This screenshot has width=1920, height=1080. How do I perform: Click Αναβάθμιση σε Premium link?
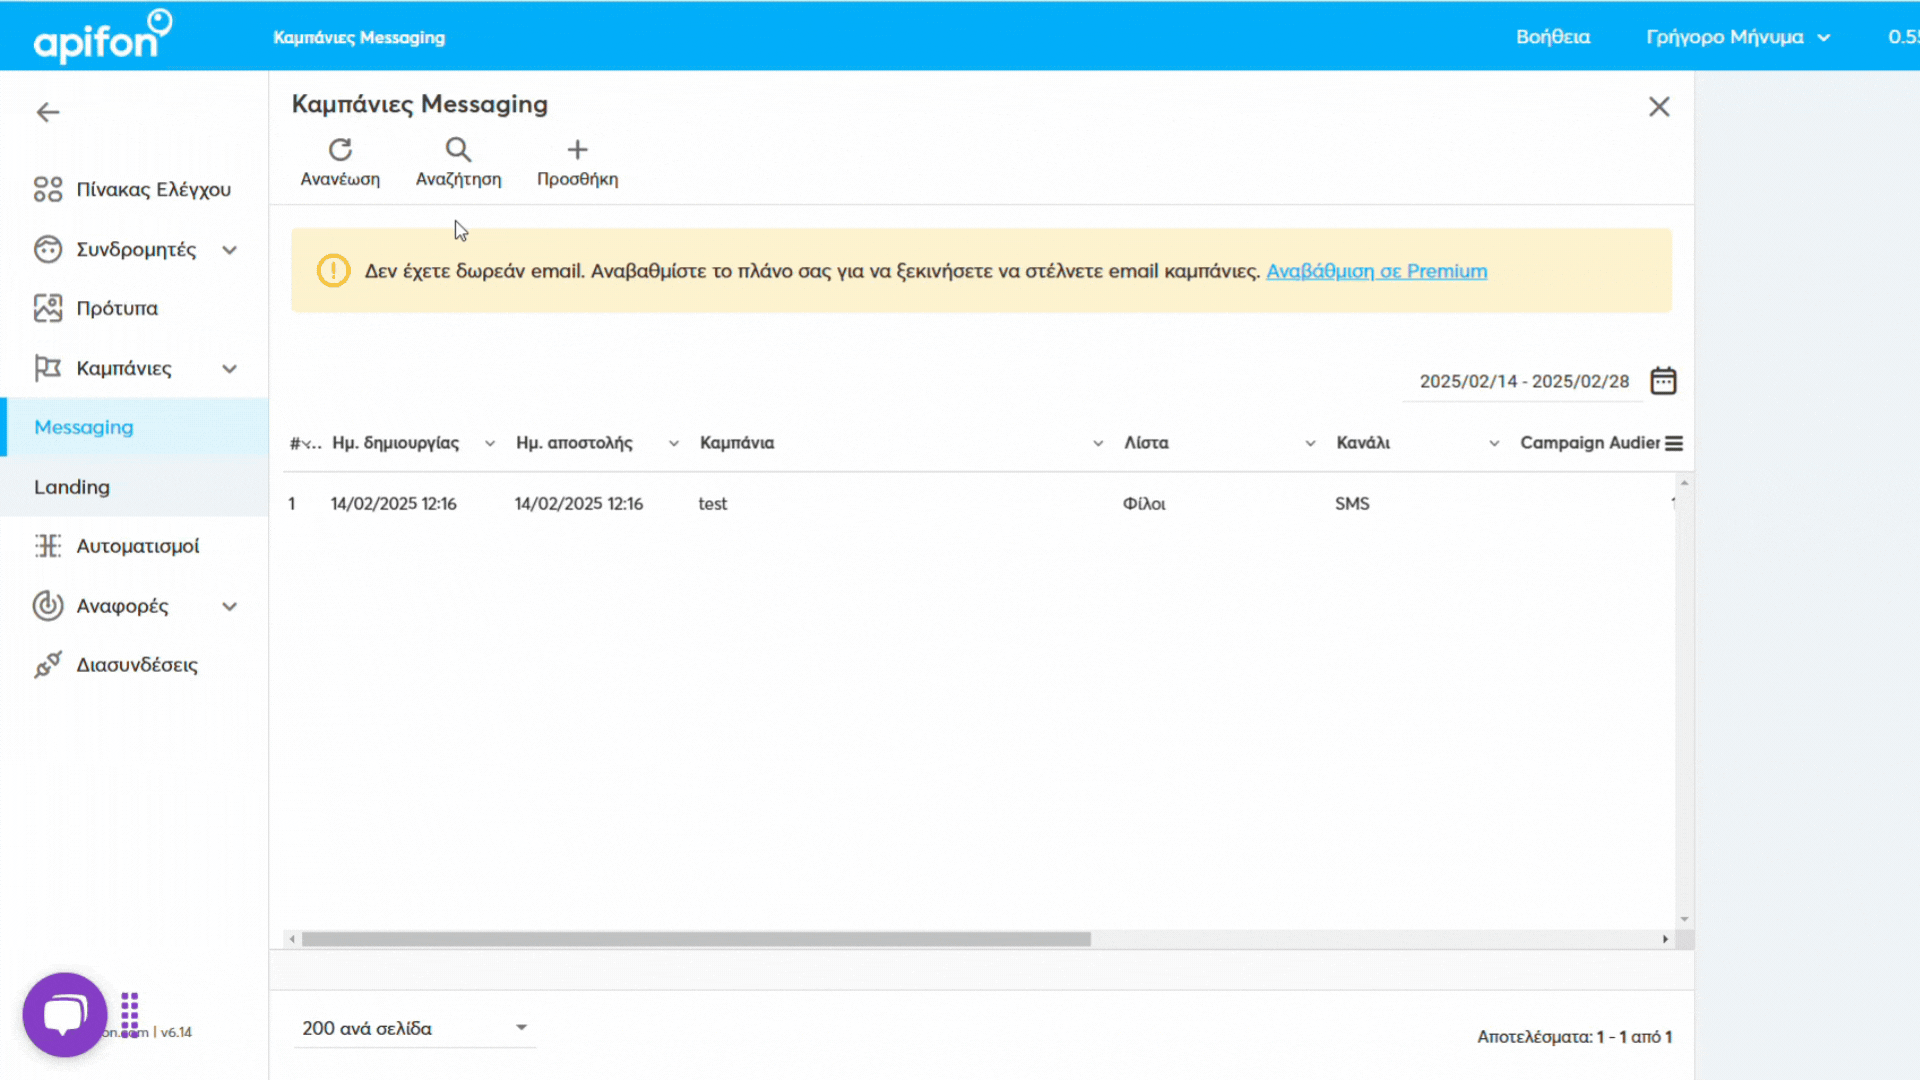click(x=1376, y=271)
